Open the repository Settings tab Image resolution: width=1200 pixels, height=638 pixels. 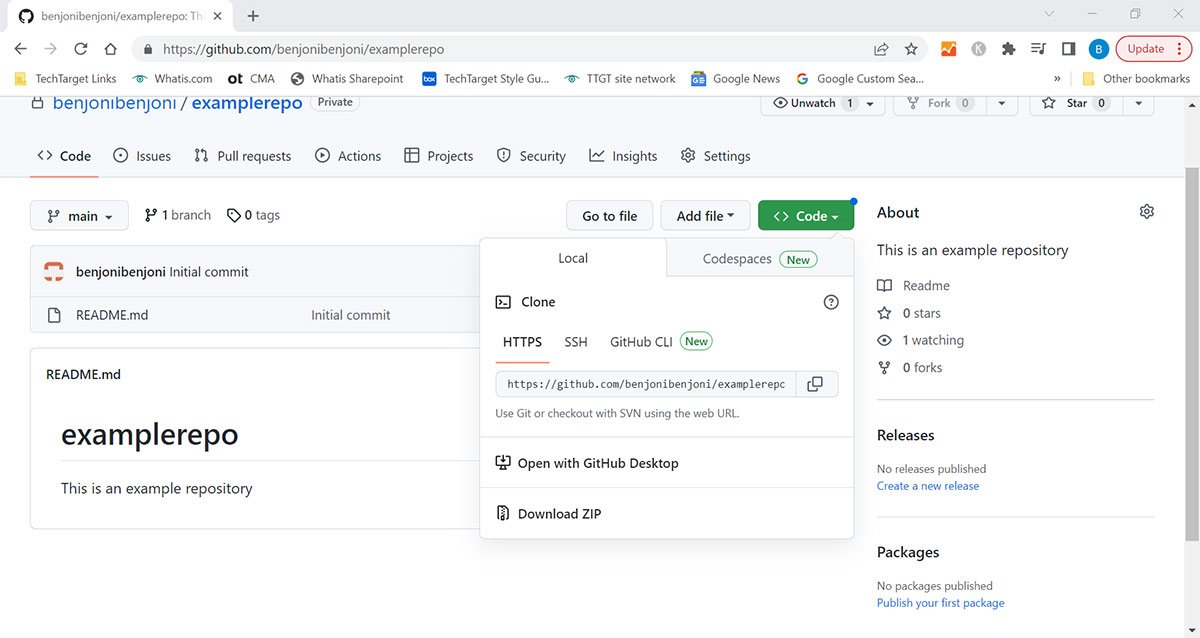pyautogui.click(x=715, y=156)
